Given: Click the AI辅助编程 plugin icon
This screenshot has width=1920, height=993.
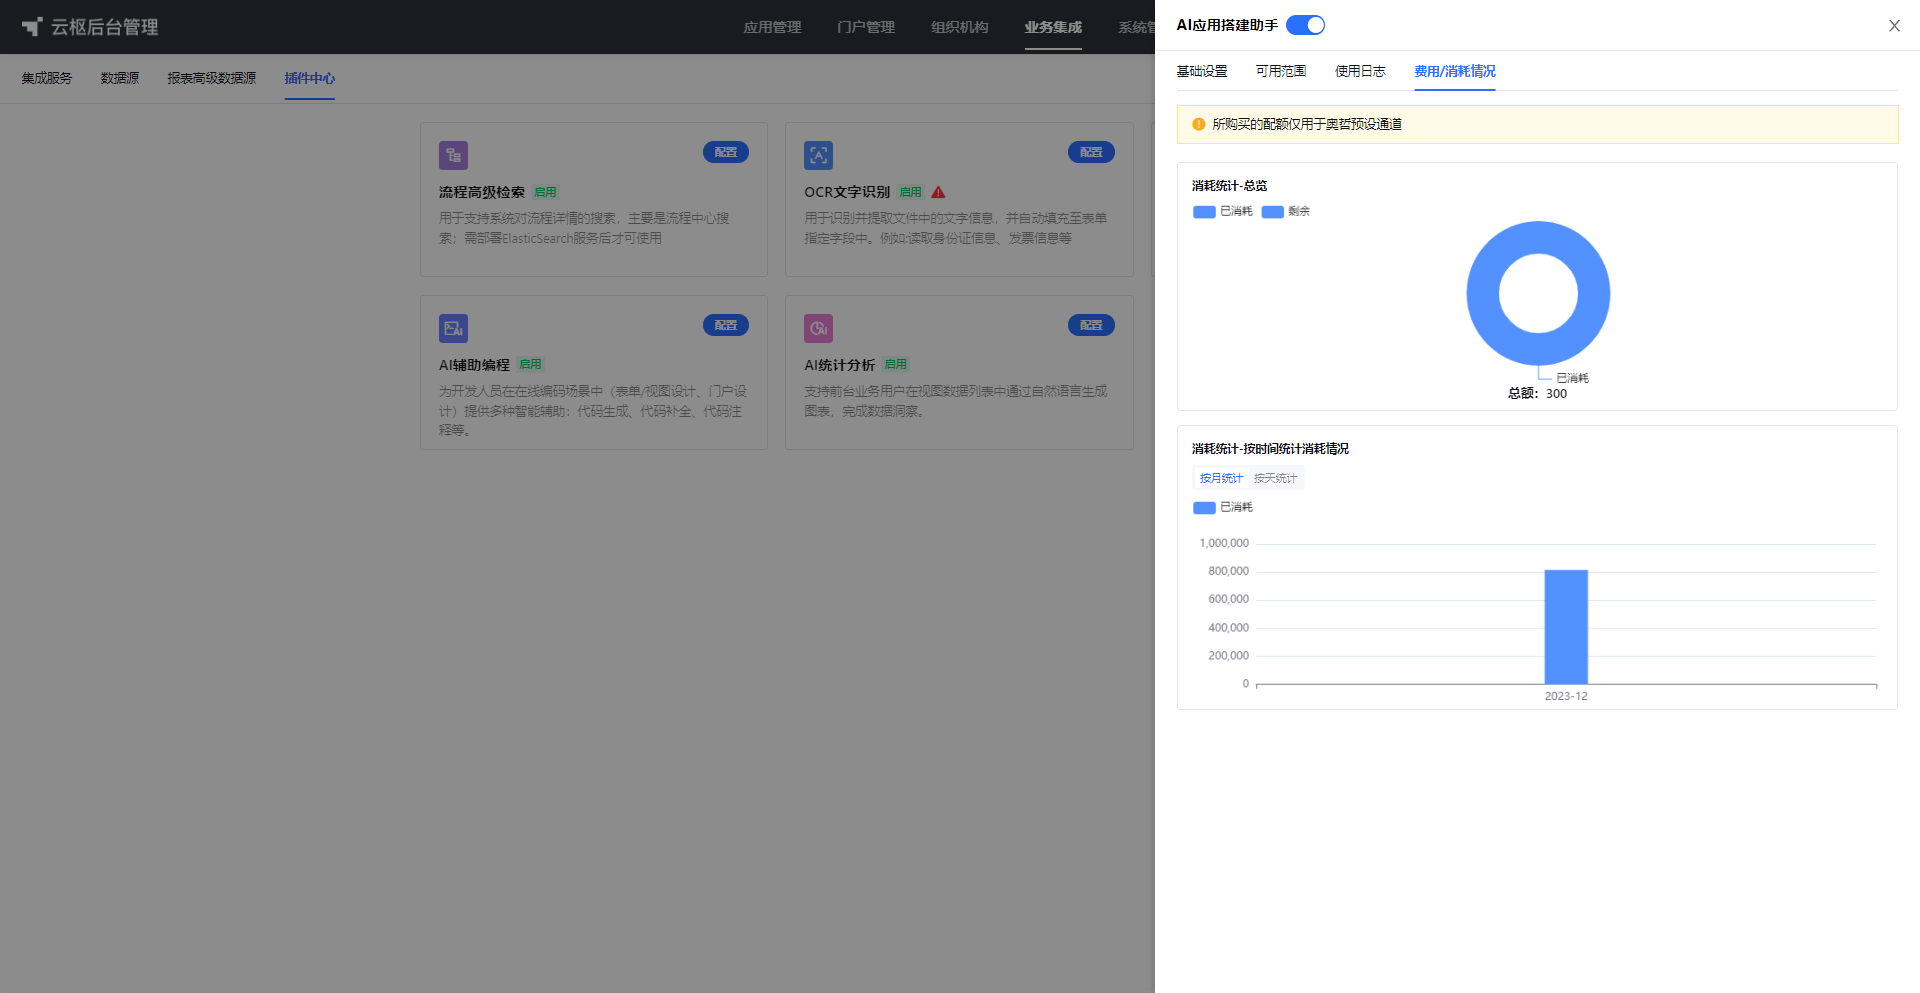Looking at the screenshot, I should click(453, 328).
